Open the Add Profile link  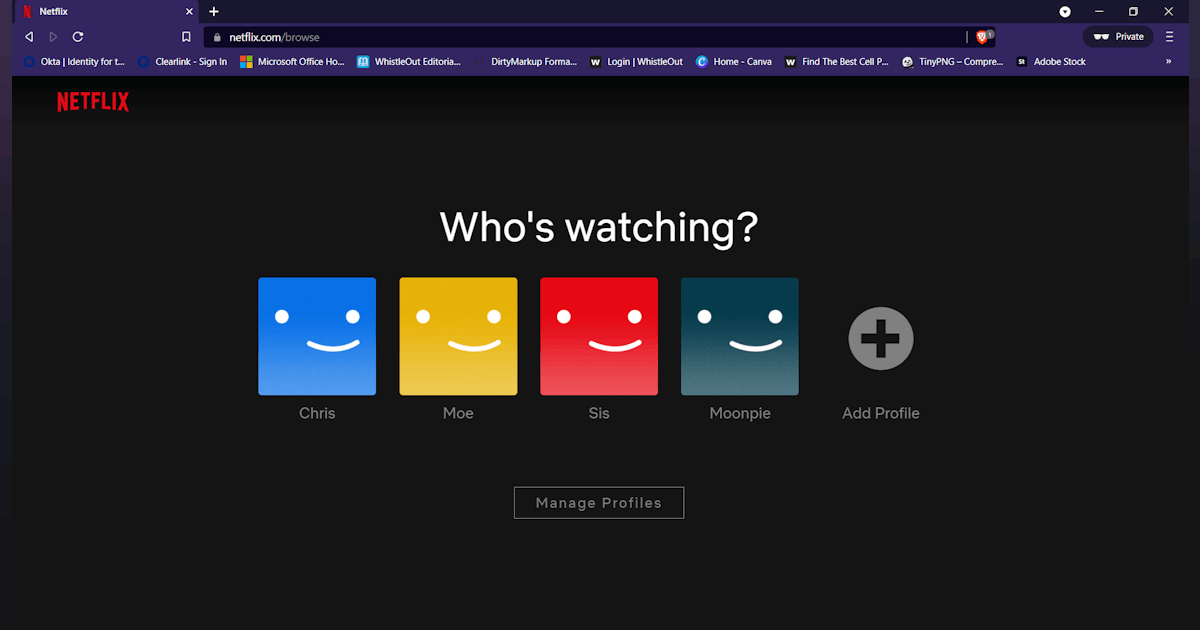pos(880,412)
